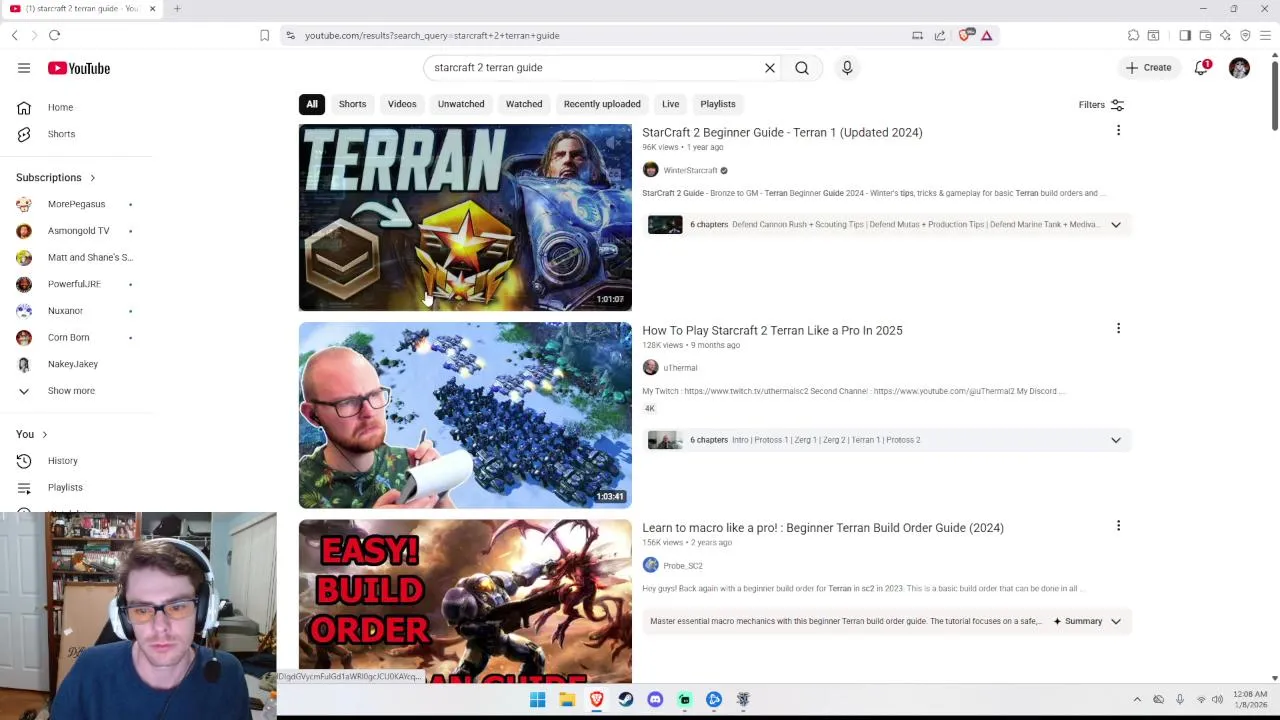
Task: Start voice search with the microphone
Action: (847, 68)
